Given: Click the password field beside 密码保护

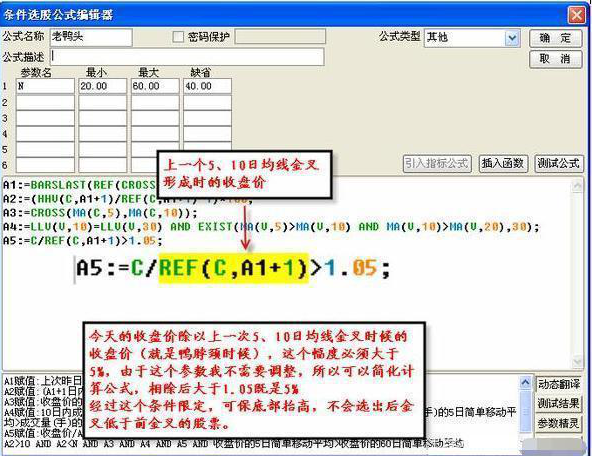Looking at the screenshot, I should tap(280, 37).
